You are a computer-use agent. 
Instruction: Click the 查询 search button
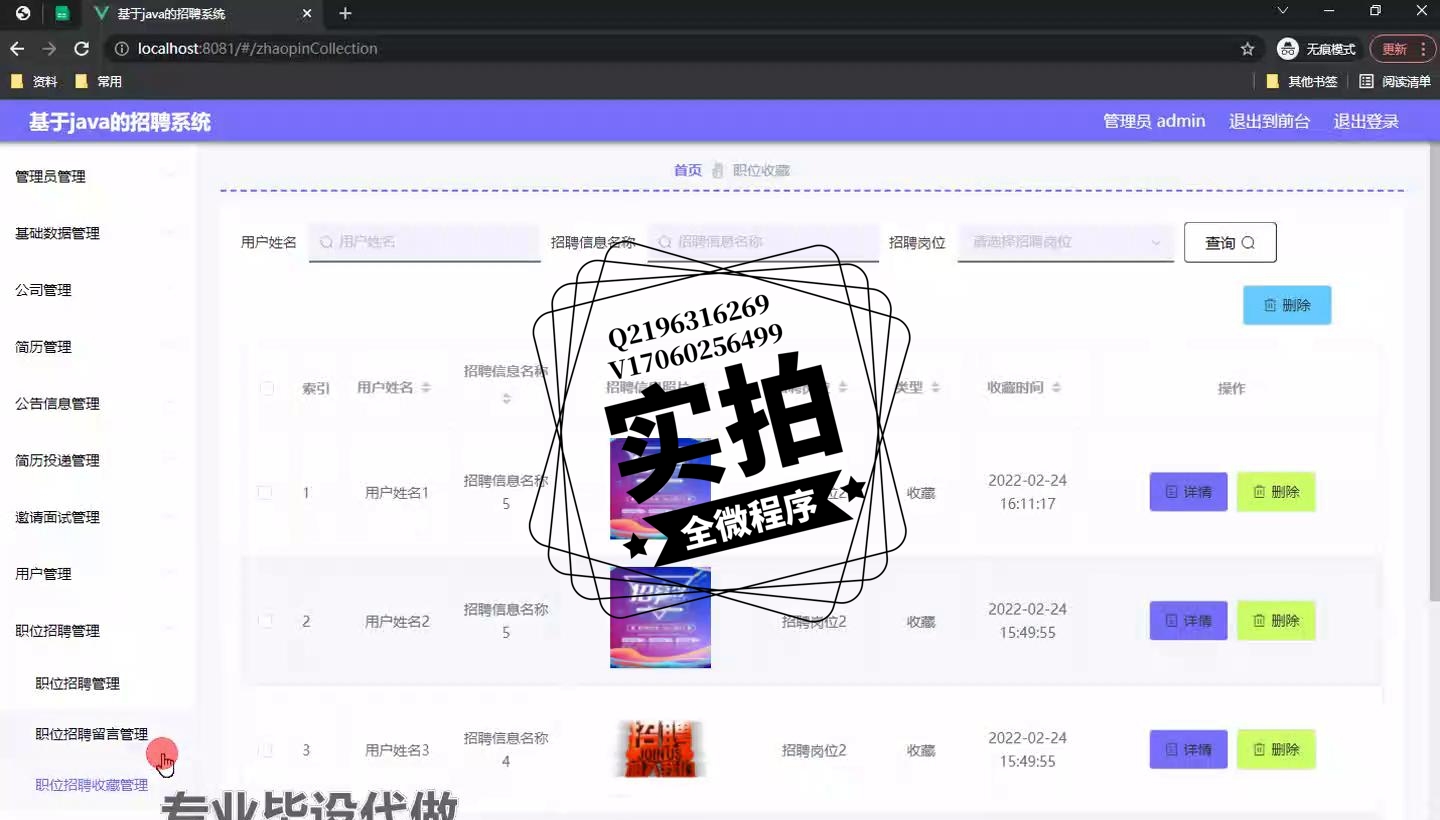tap(1230, 242)
